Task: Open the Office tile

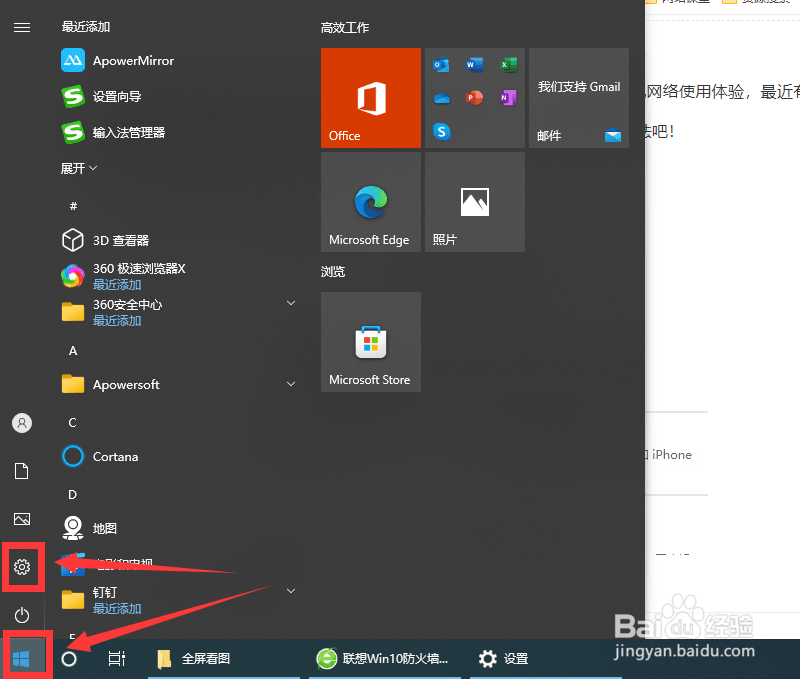Action: [x=371, y=98]
